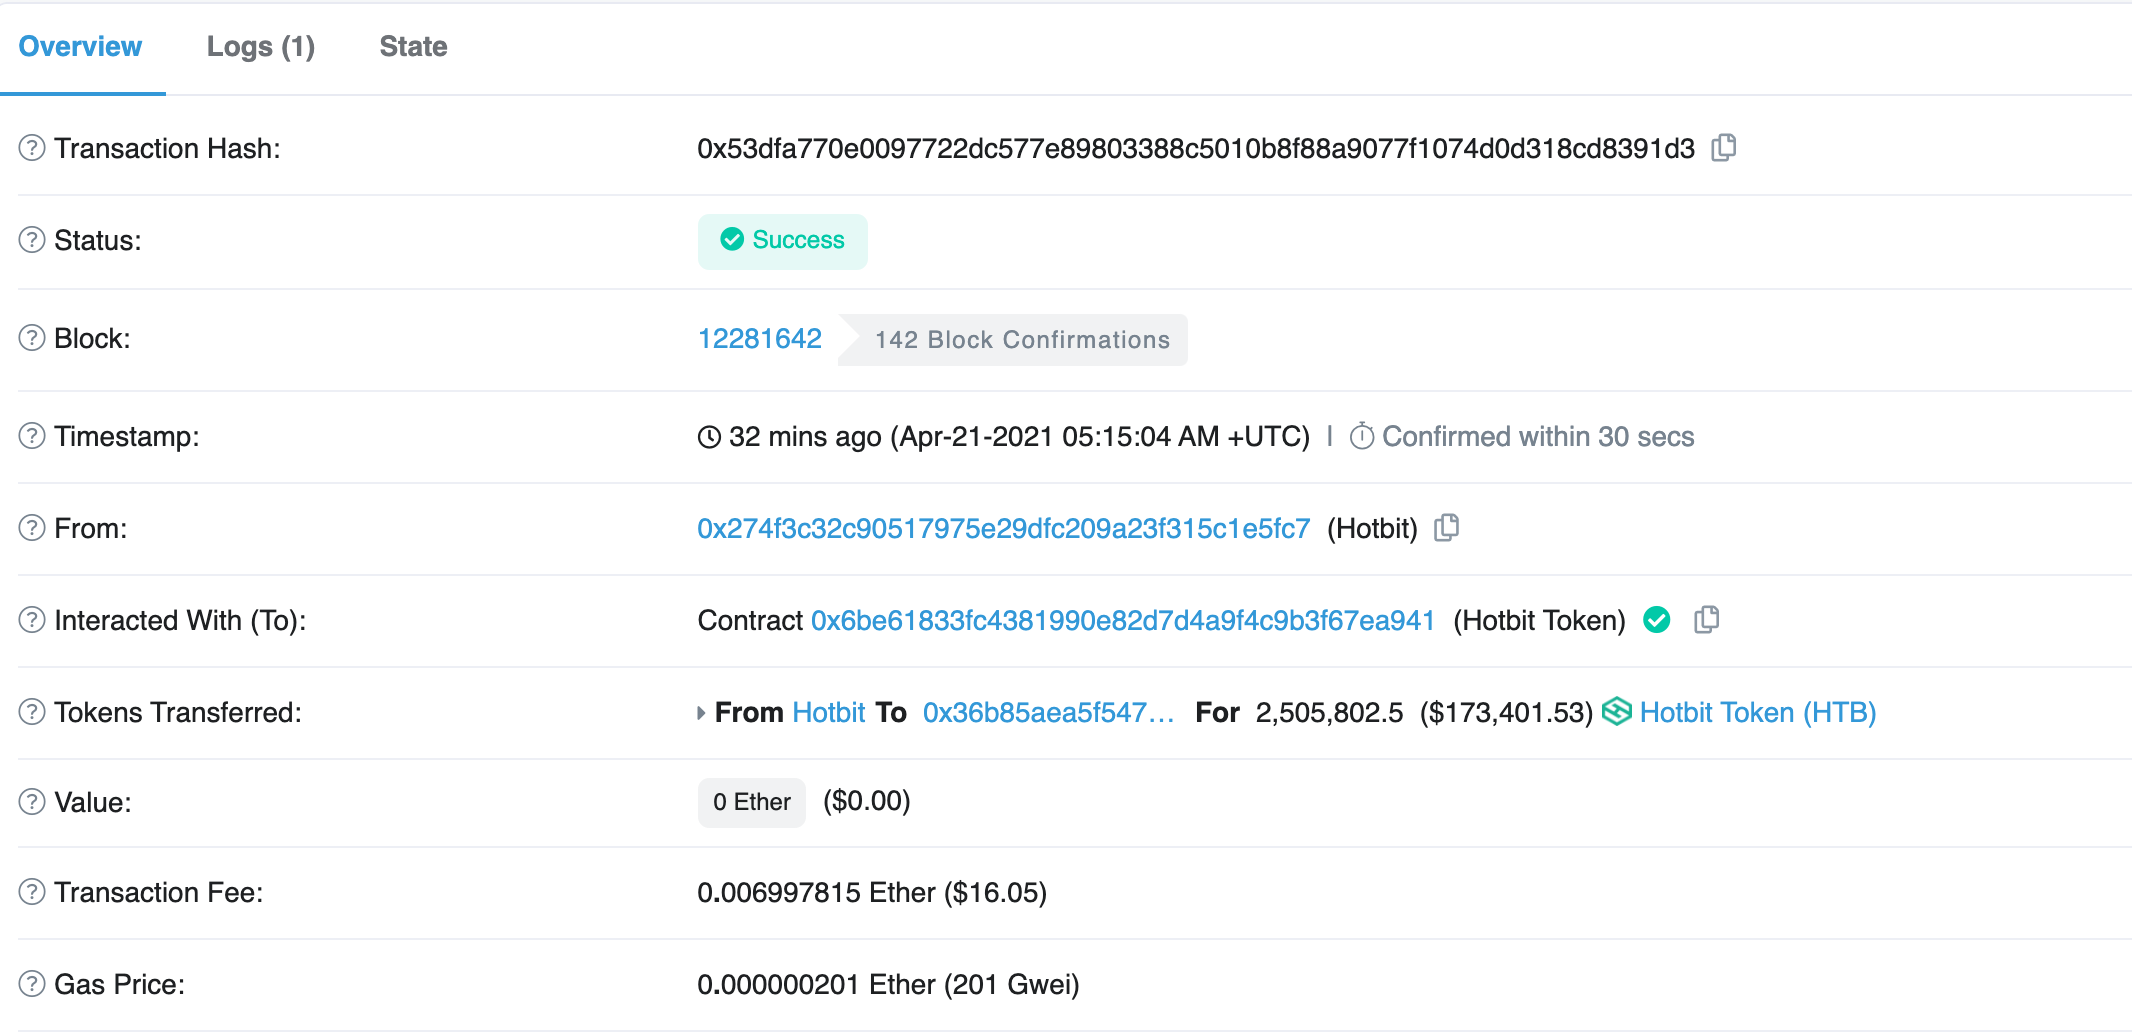Screen dimensions: 2132x1034
Task: Click the 0 Ether value badge
Action: 751,802
